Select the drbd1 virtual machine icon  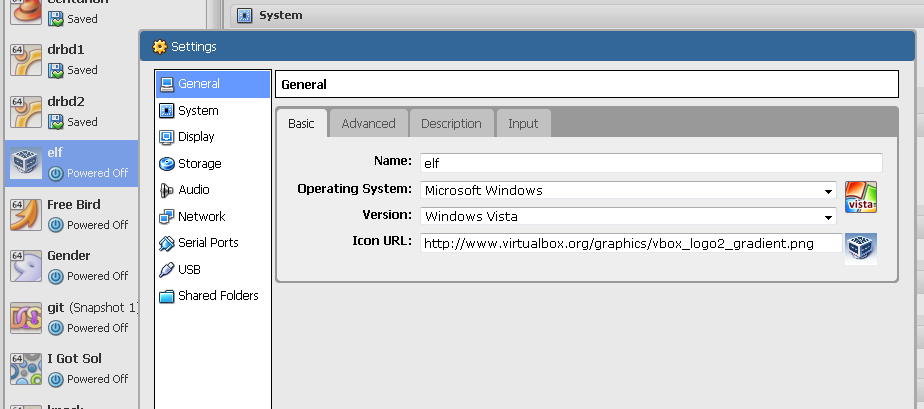[26, 60]
